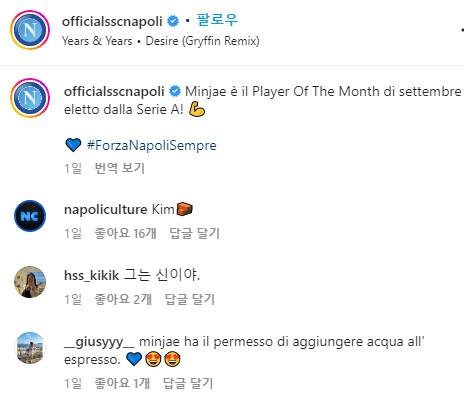View the 2 likes on the hss_kikik comment
The width and height of the screenshot is (464, 394).
pyautogui.click(x=123, y=299)
